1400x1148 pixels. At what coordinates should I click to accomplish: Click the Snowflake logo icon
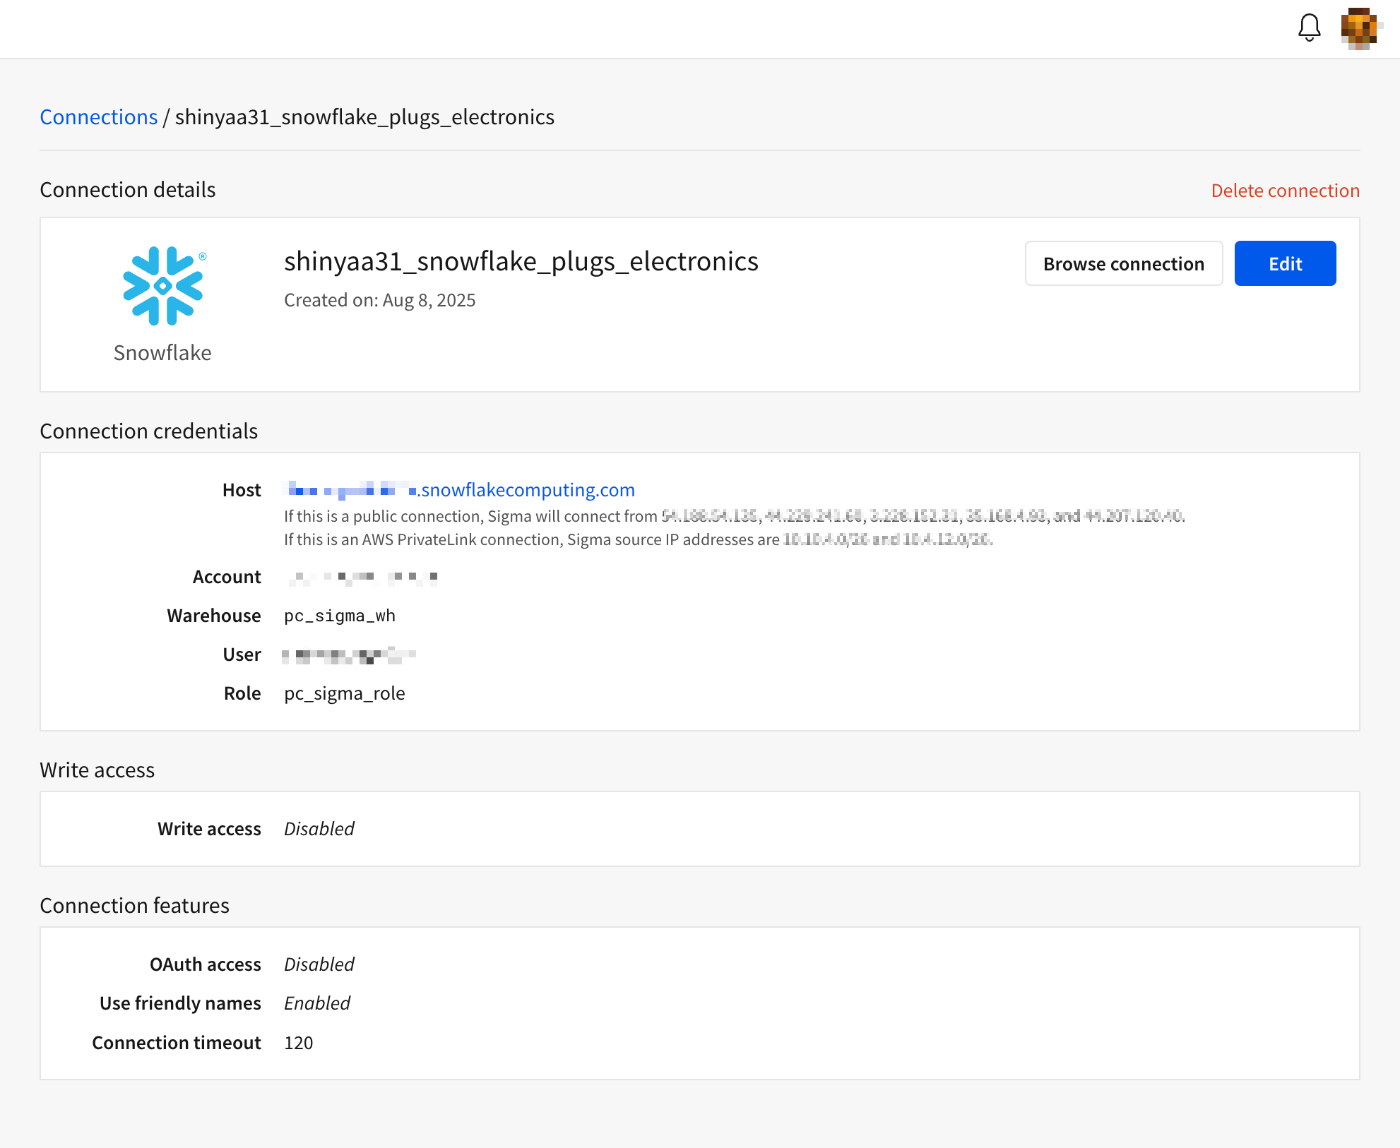click(x=163, y=286)
